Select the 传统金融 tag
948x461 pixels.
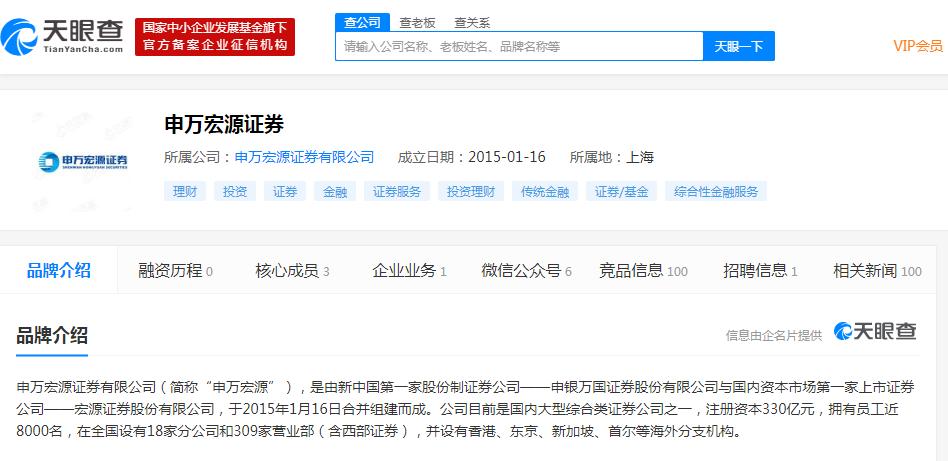(545, 192)
